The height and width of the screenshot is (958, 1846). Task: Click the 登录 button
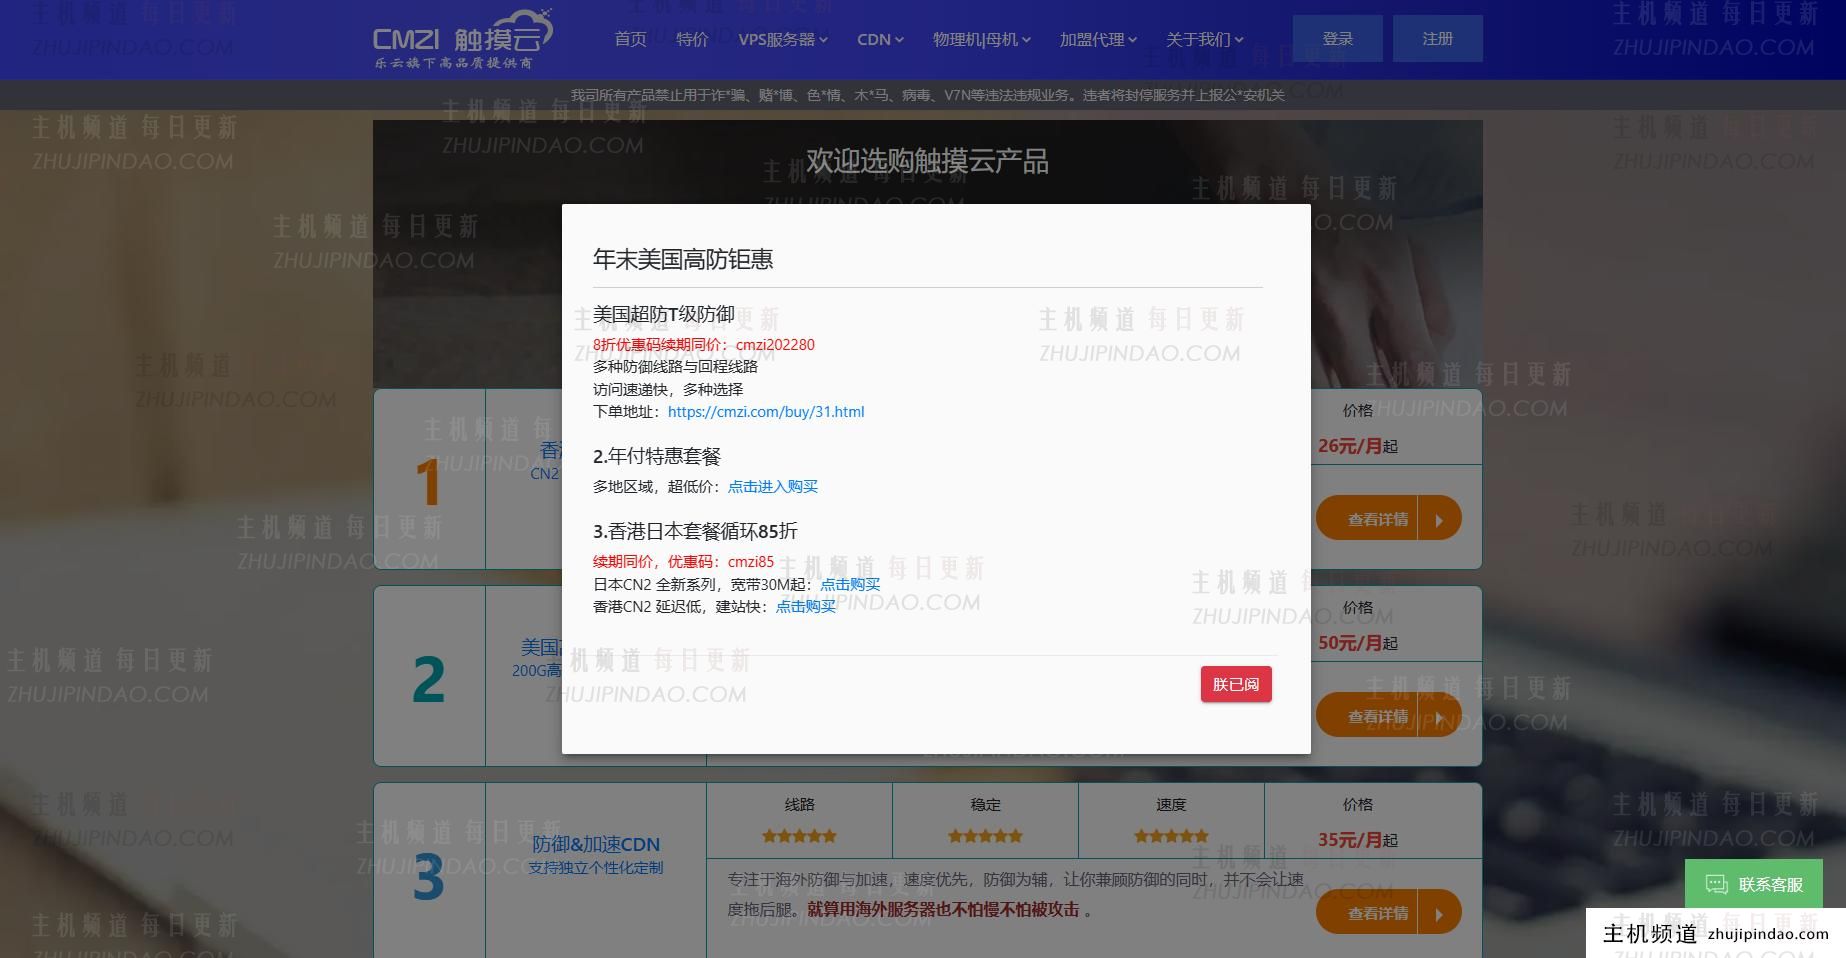pos(1337,38)
